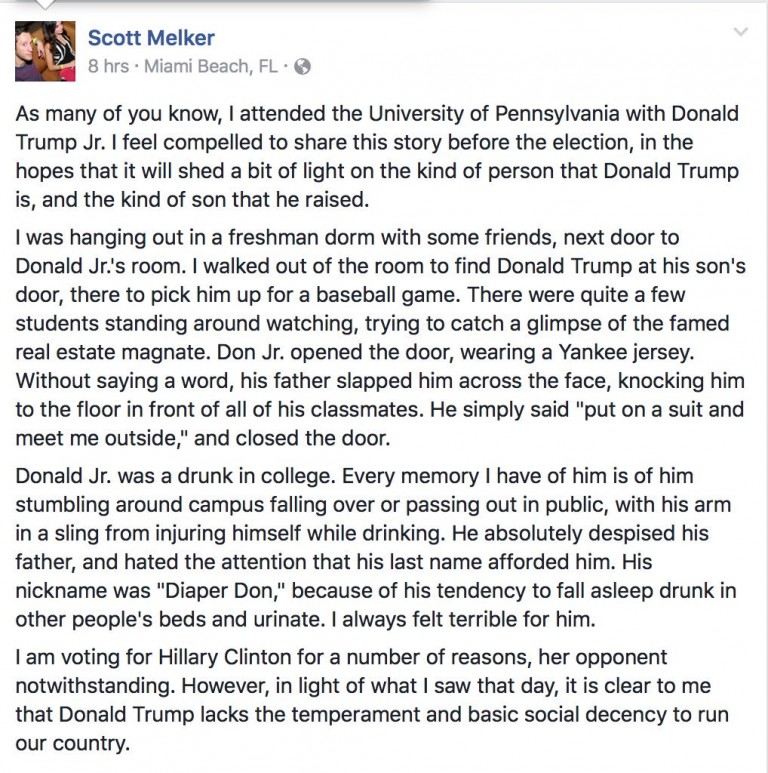Open the Scott Melker author name link
The height and width of the screenshot is (773, 768).
151,38
